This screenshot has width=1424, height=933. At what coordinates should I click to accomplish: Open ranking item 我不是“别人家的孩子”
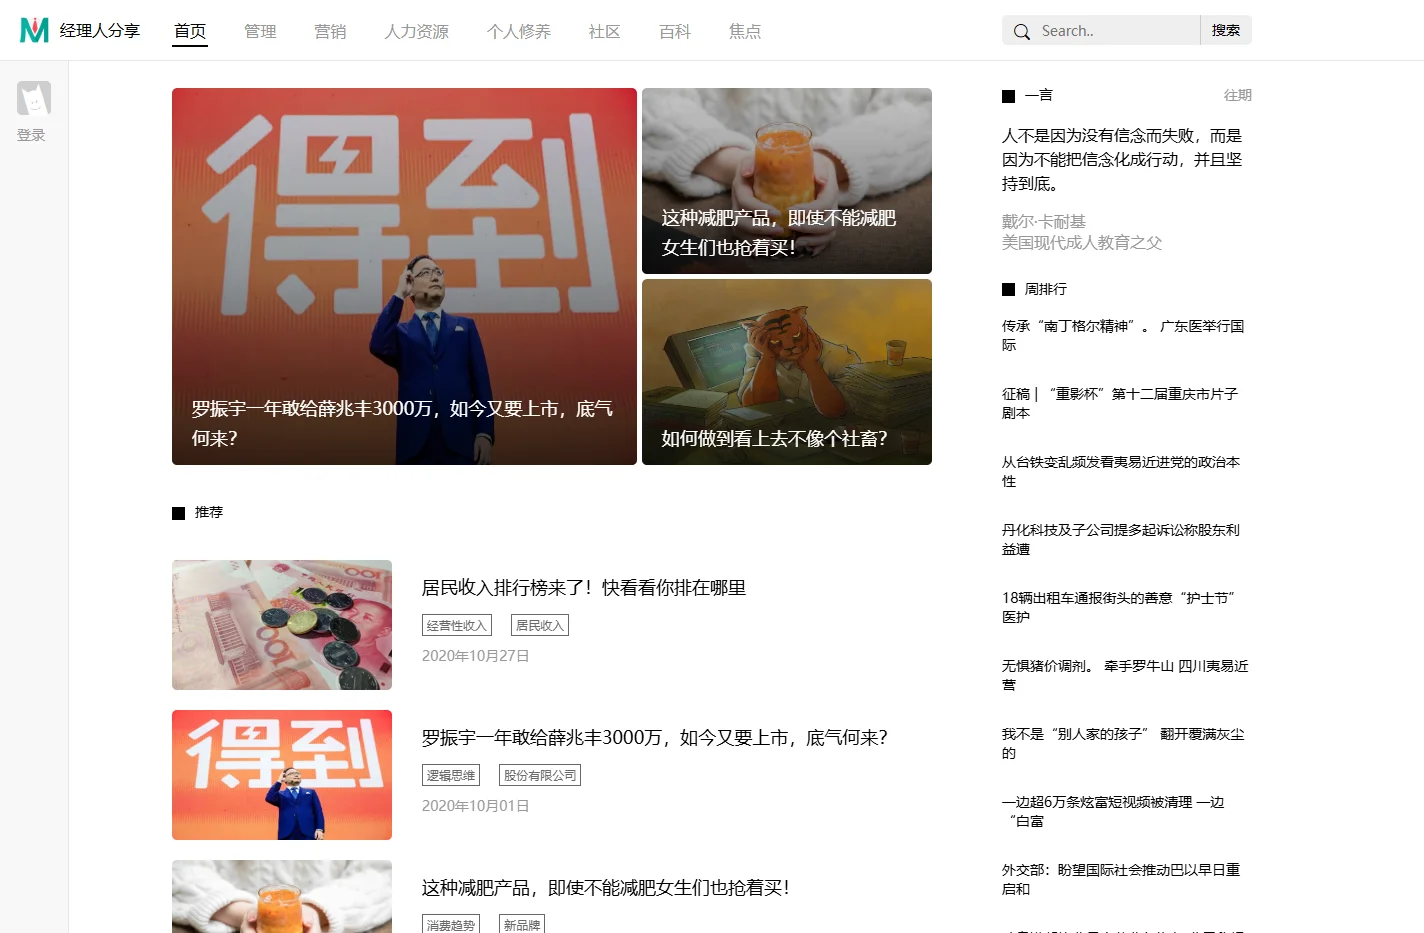(1125, 743)
